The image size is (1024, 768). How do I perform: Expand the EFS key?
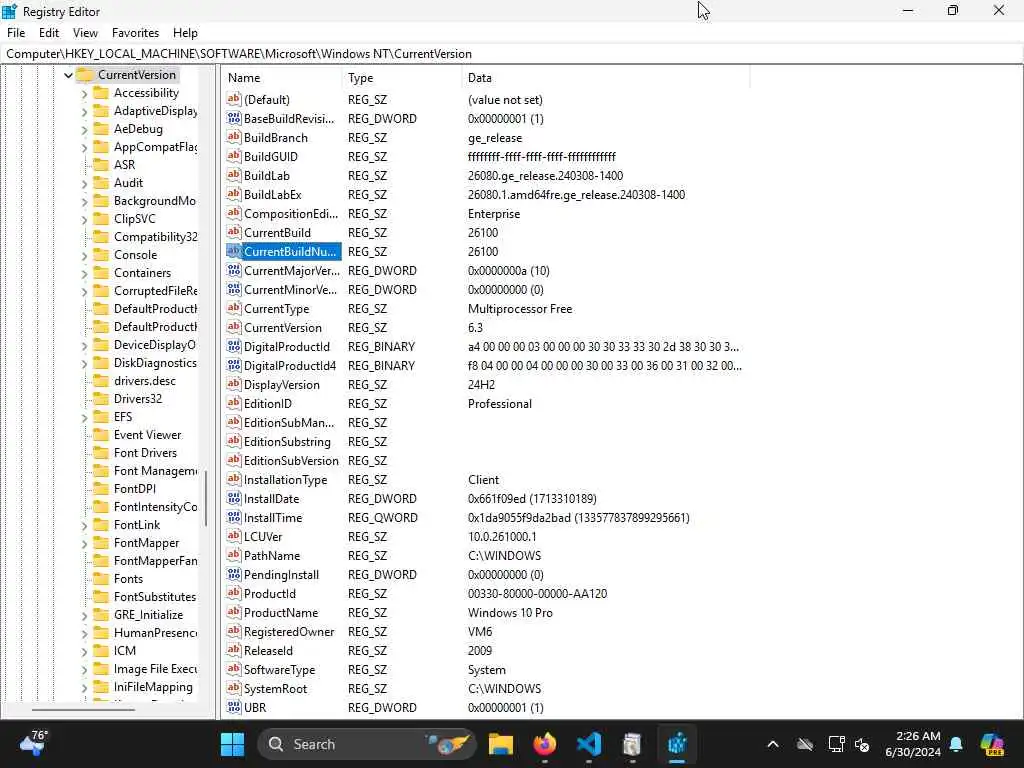[x=84, y=417]
